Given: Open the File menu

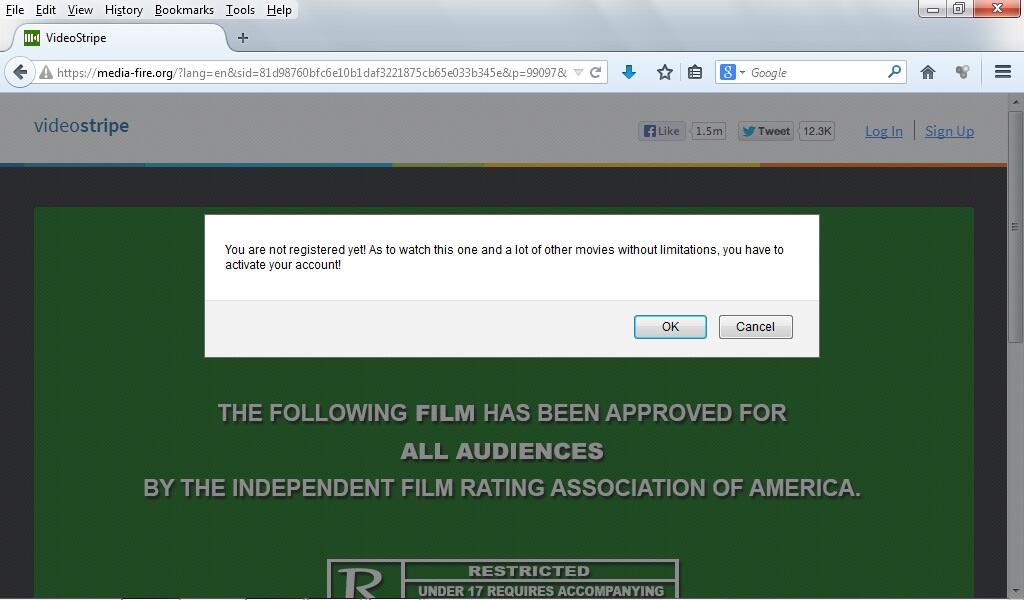Looking at the screenshot, I should click(14, 10).
